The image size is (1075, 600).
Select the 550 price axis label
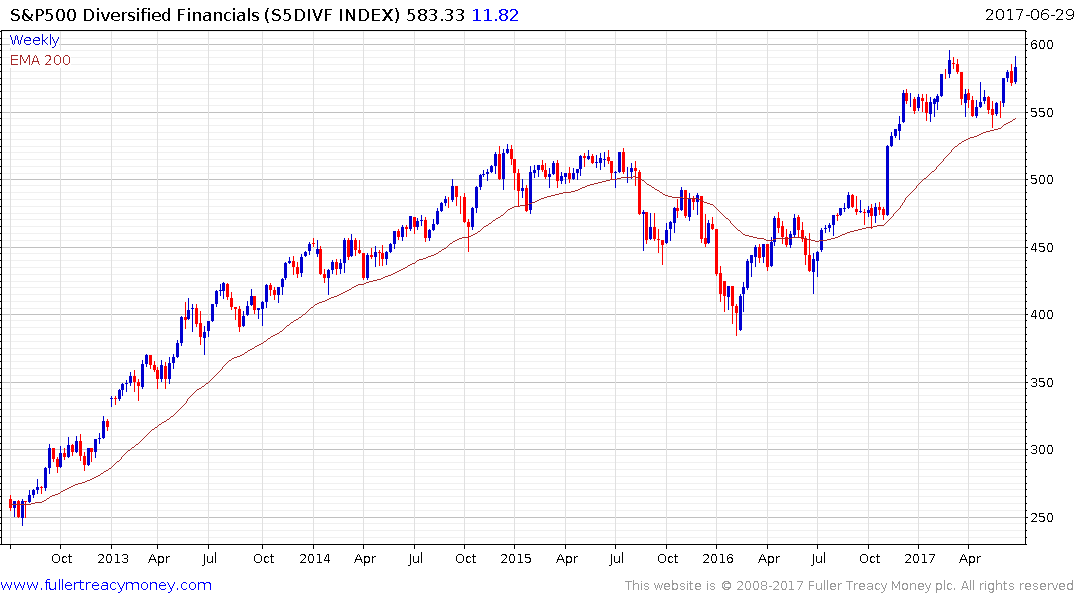coord(1041,112)
